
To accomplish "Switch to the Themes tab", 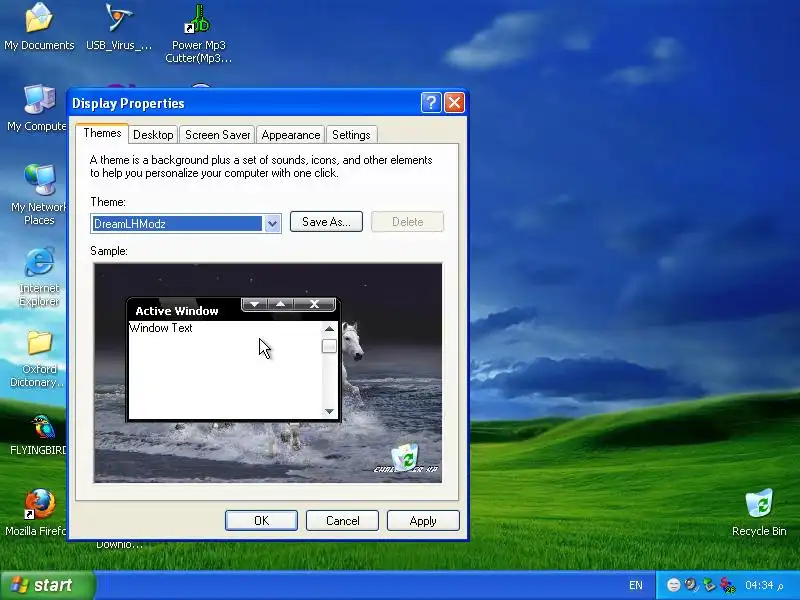I will coord(102,133).
